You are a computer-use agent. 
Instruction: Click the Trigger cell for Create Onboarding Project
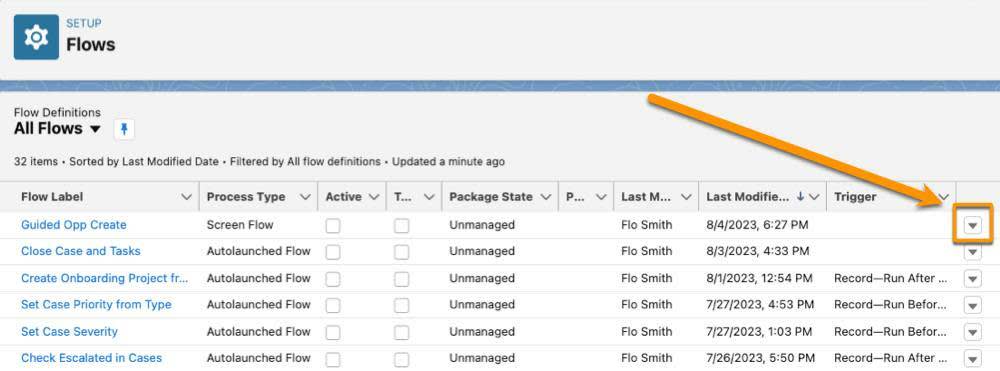click(x=890, y=278)
